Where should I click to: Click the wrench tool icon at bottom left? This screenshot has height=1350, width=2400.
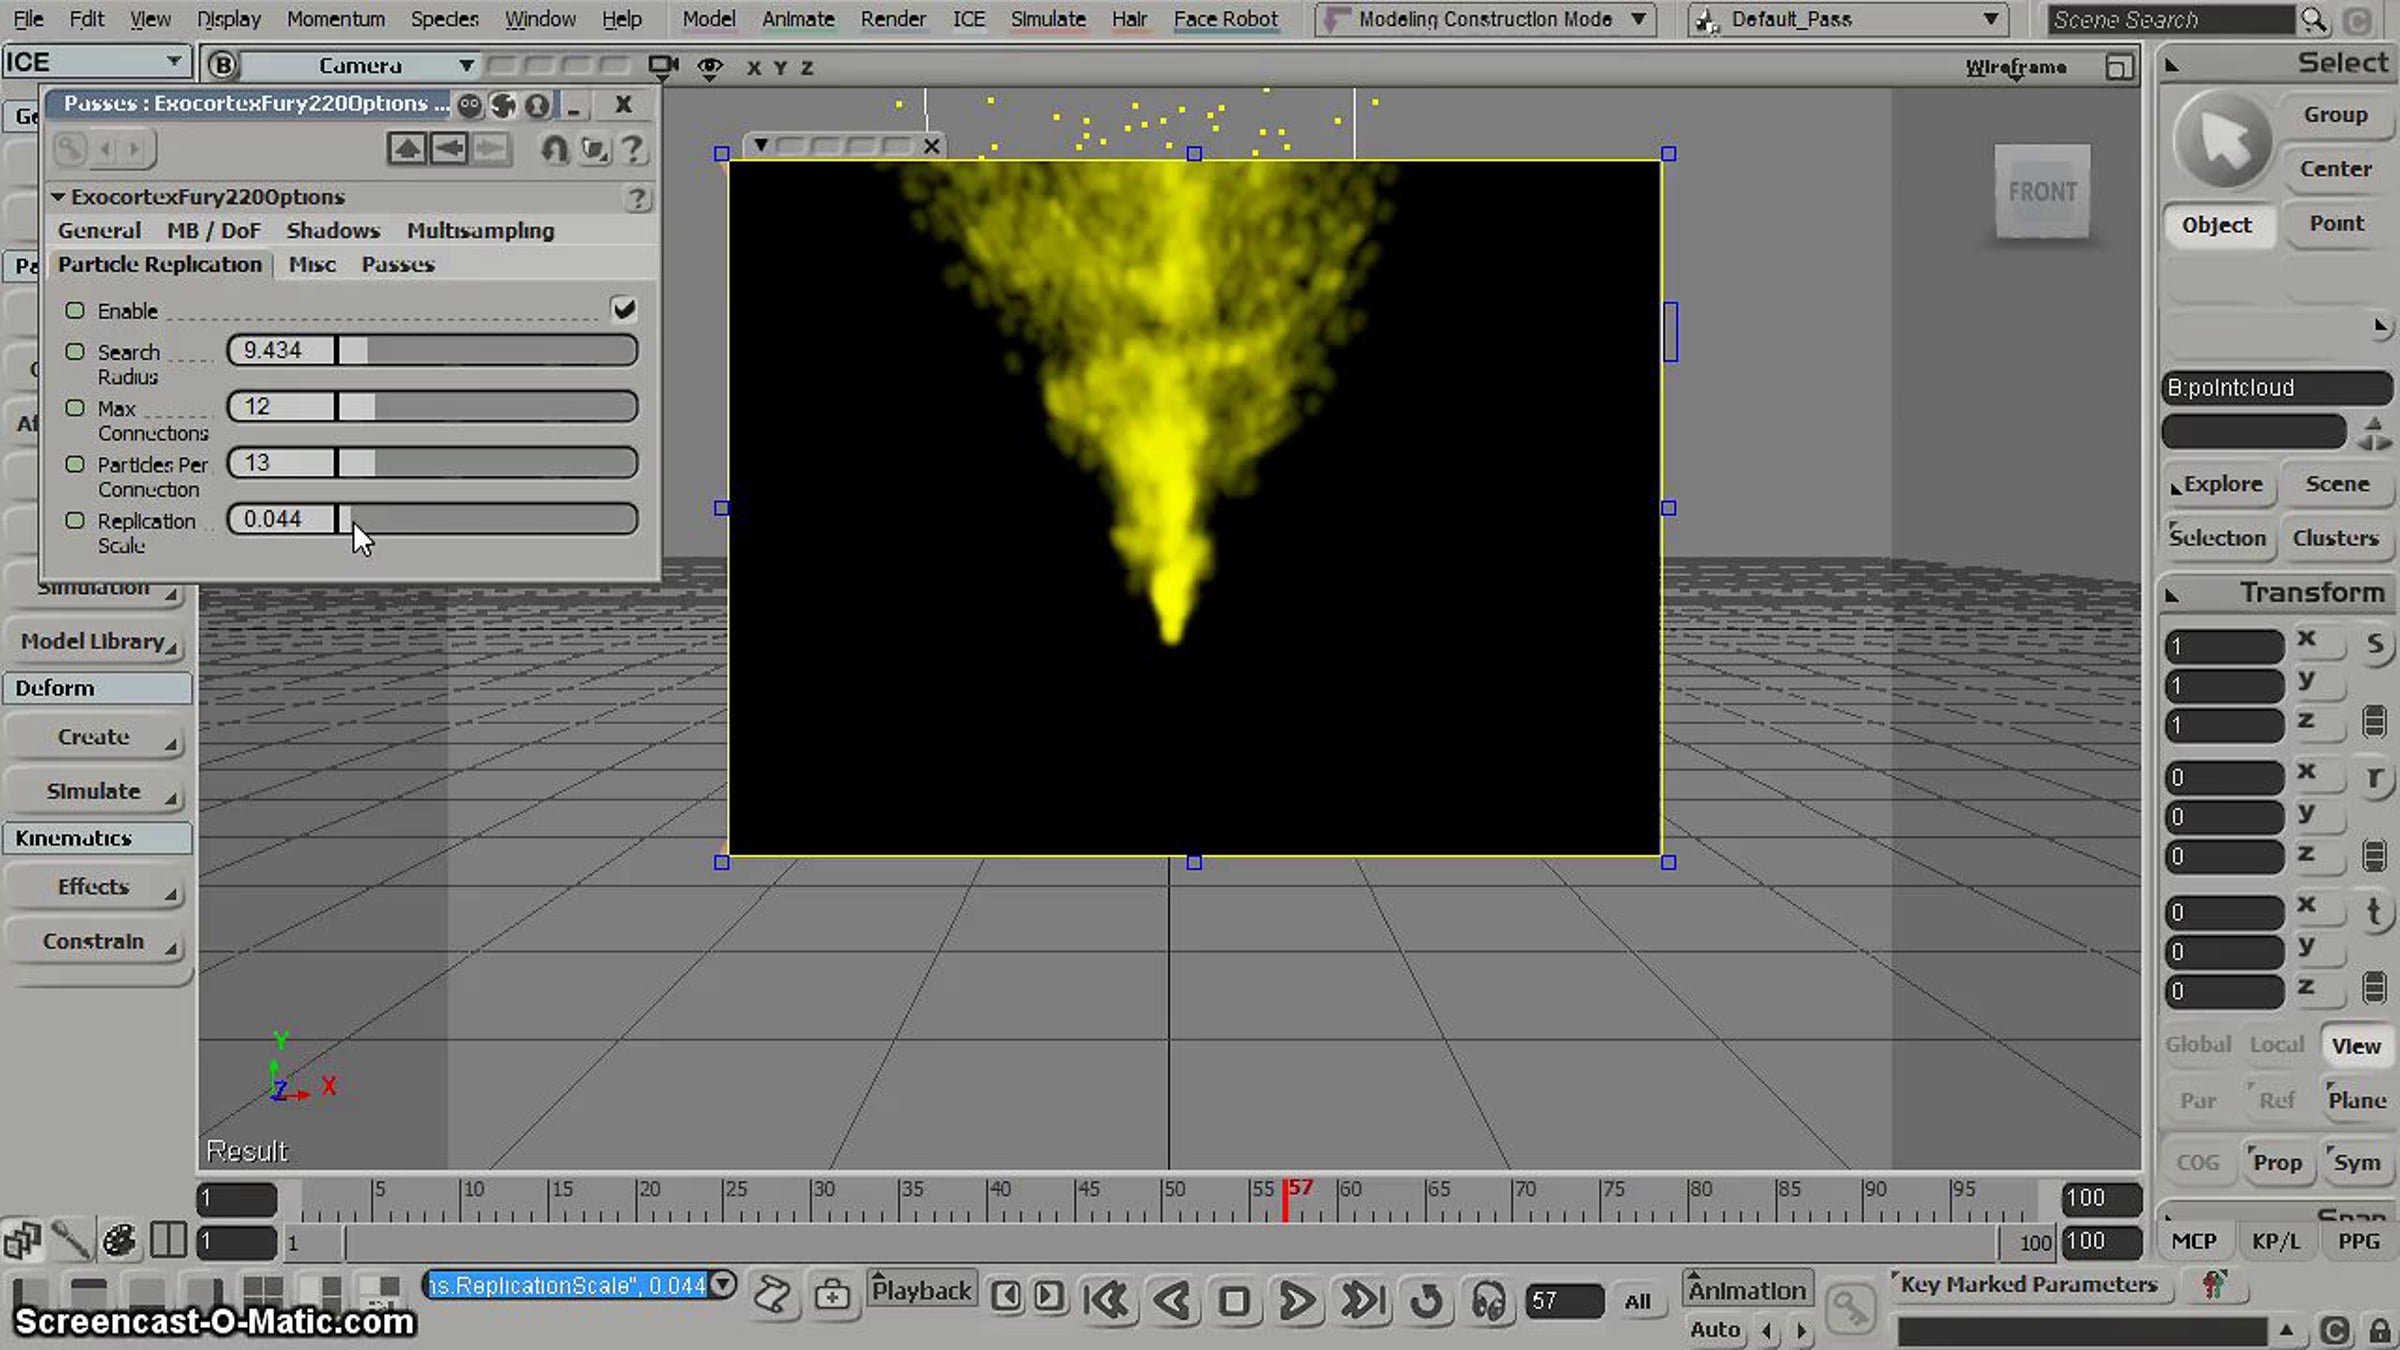70,1241
